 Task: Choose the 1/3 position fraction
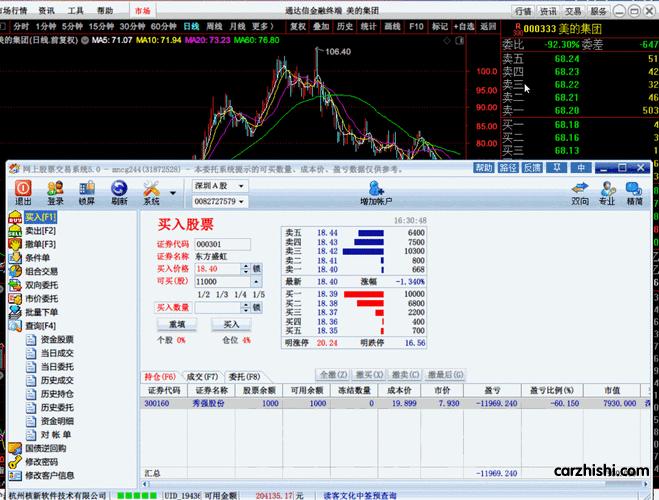pos(222,295)
